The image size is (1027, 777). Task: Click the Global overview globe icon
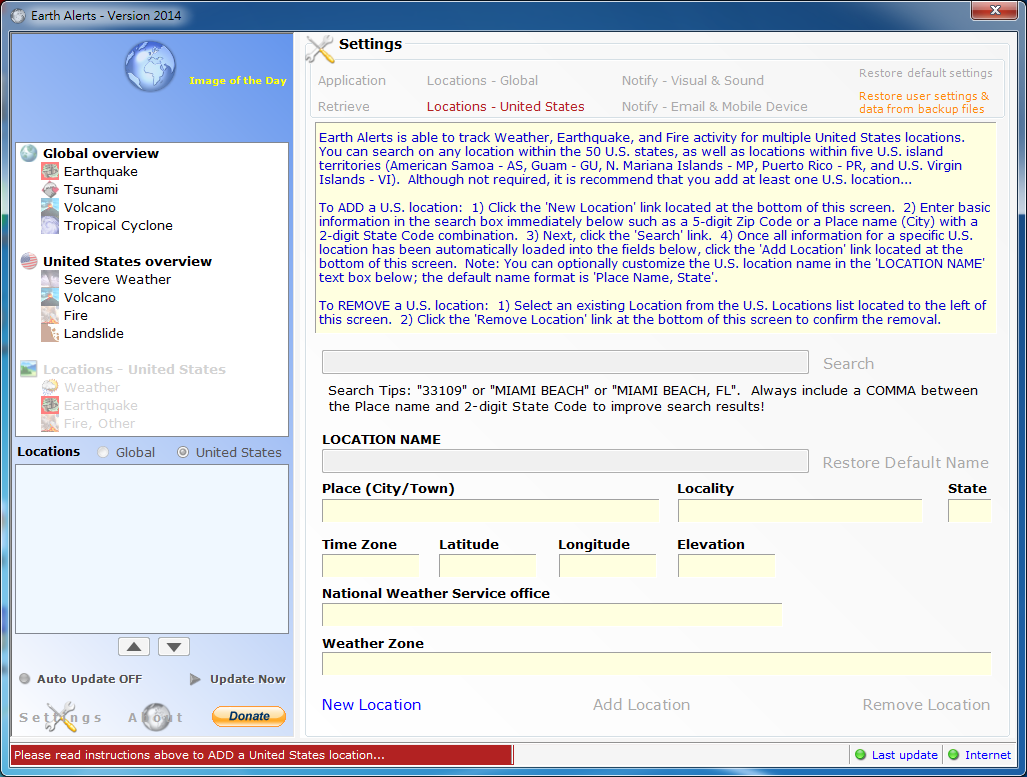click(x=29, y=153)
